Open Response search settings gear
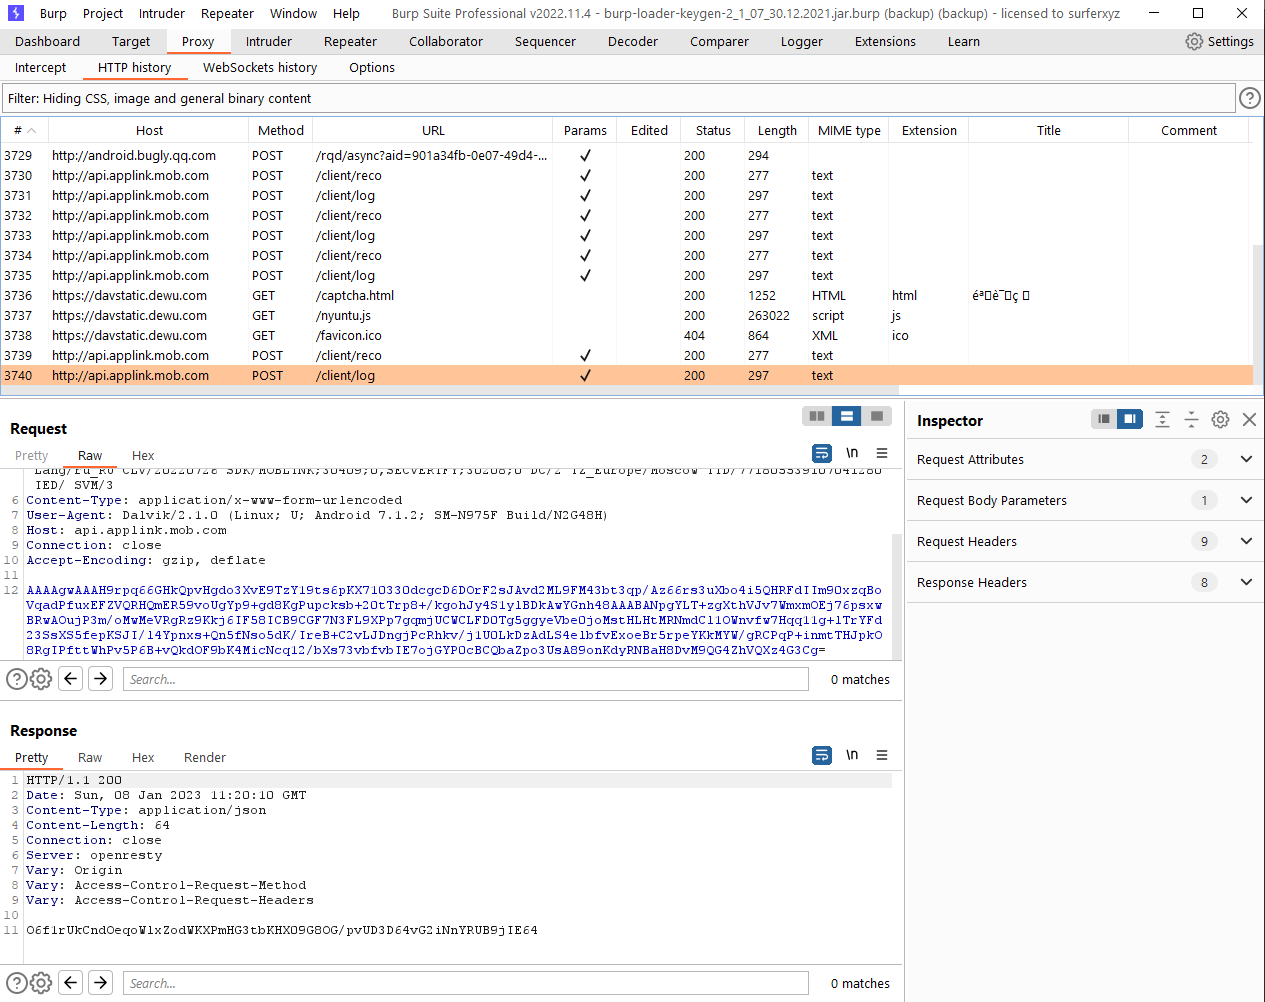Viewport: 1265px width, 1002px height. tap(41, 983)
